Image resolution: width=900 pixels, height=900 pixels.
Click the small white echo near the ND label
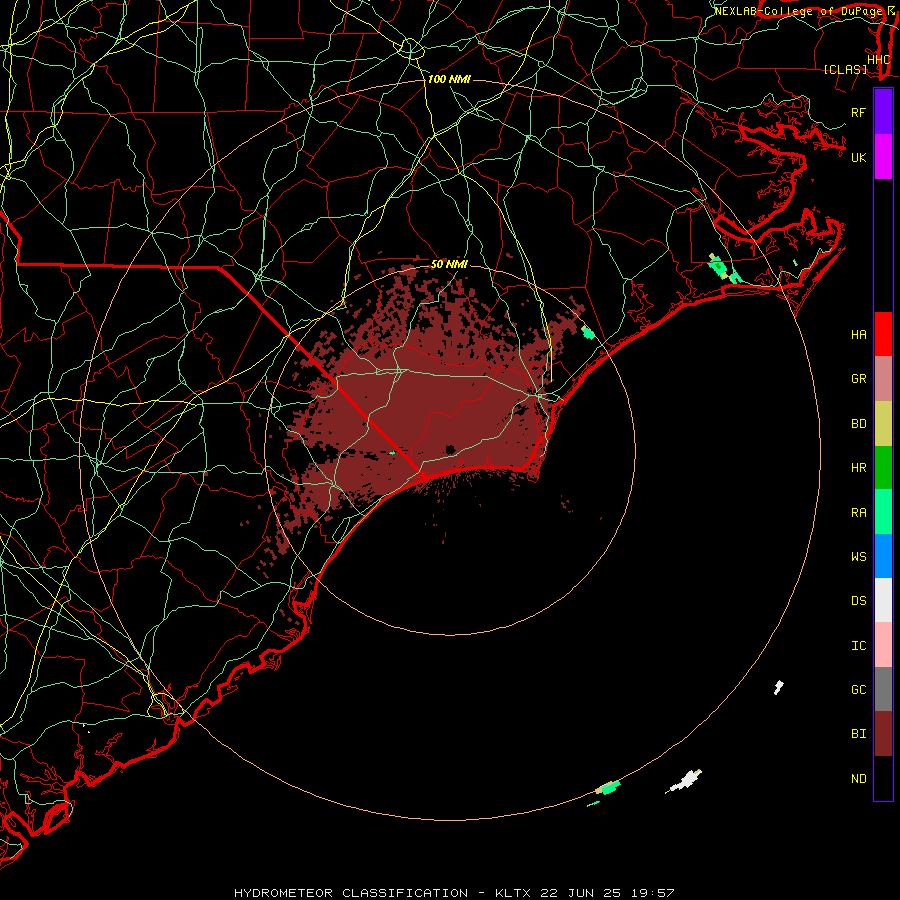pos(778,686)
